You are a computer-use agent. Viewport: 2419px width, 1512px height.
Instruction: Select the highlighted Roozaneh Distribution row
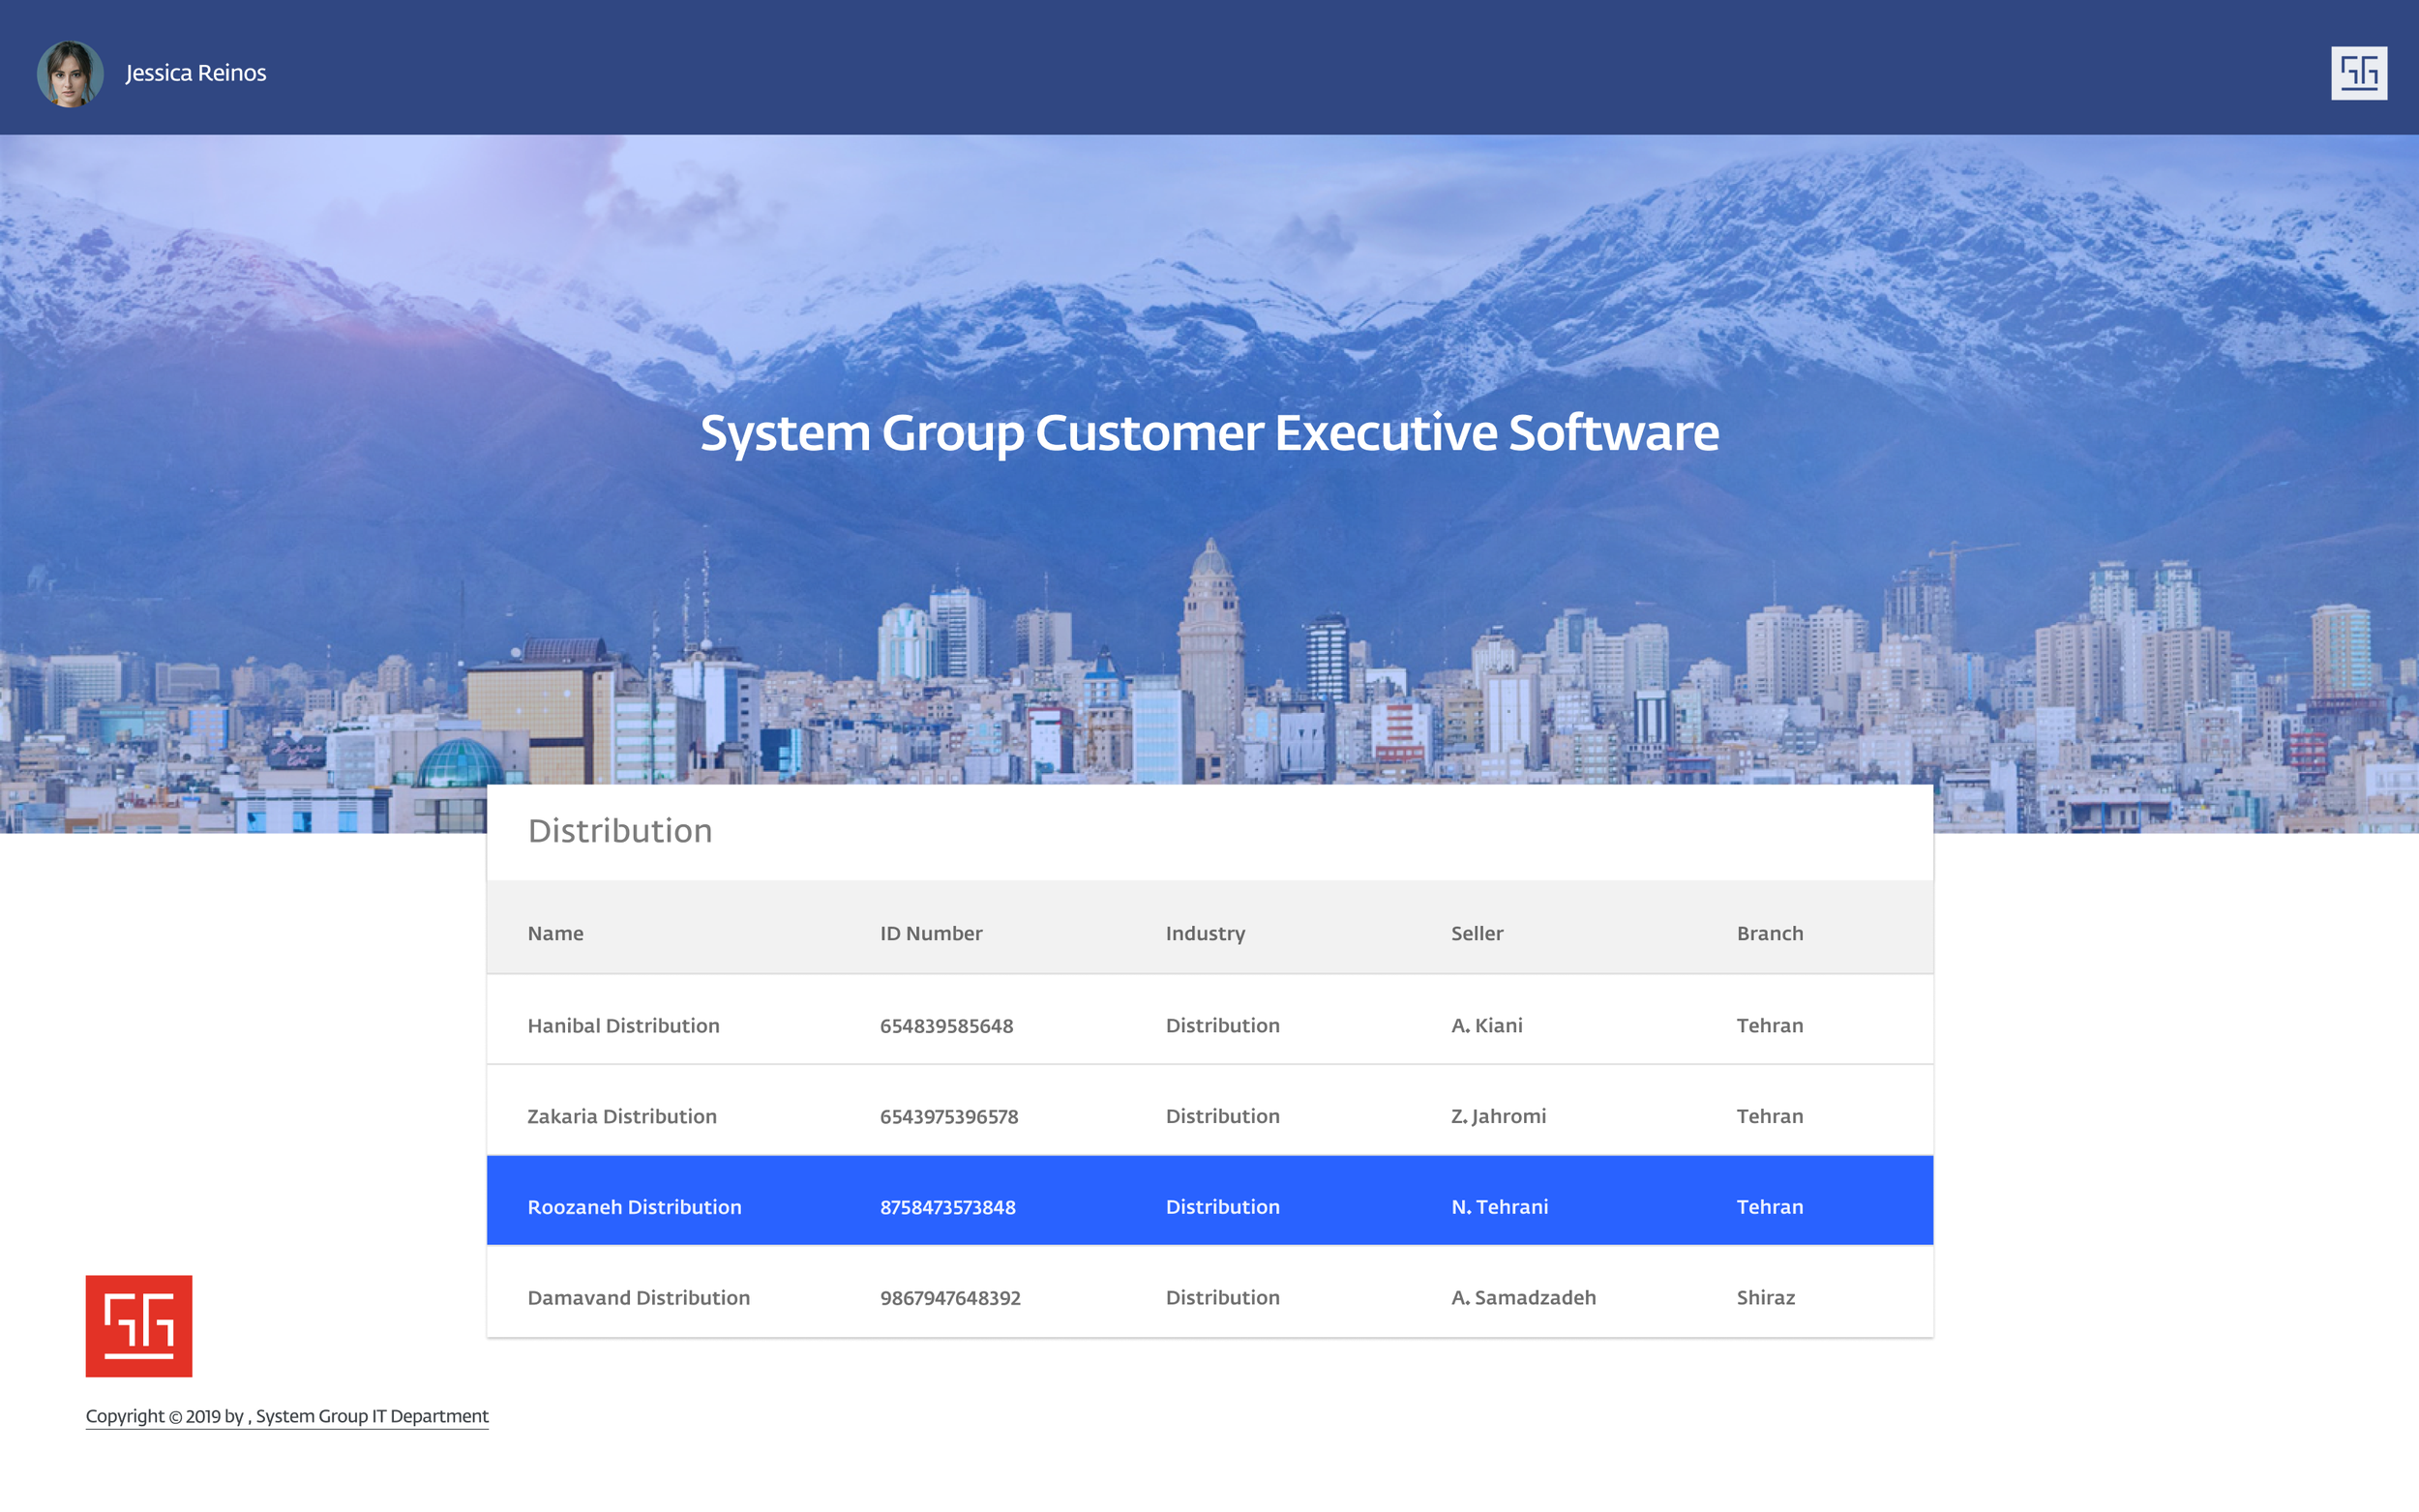tap(634, 1207)
